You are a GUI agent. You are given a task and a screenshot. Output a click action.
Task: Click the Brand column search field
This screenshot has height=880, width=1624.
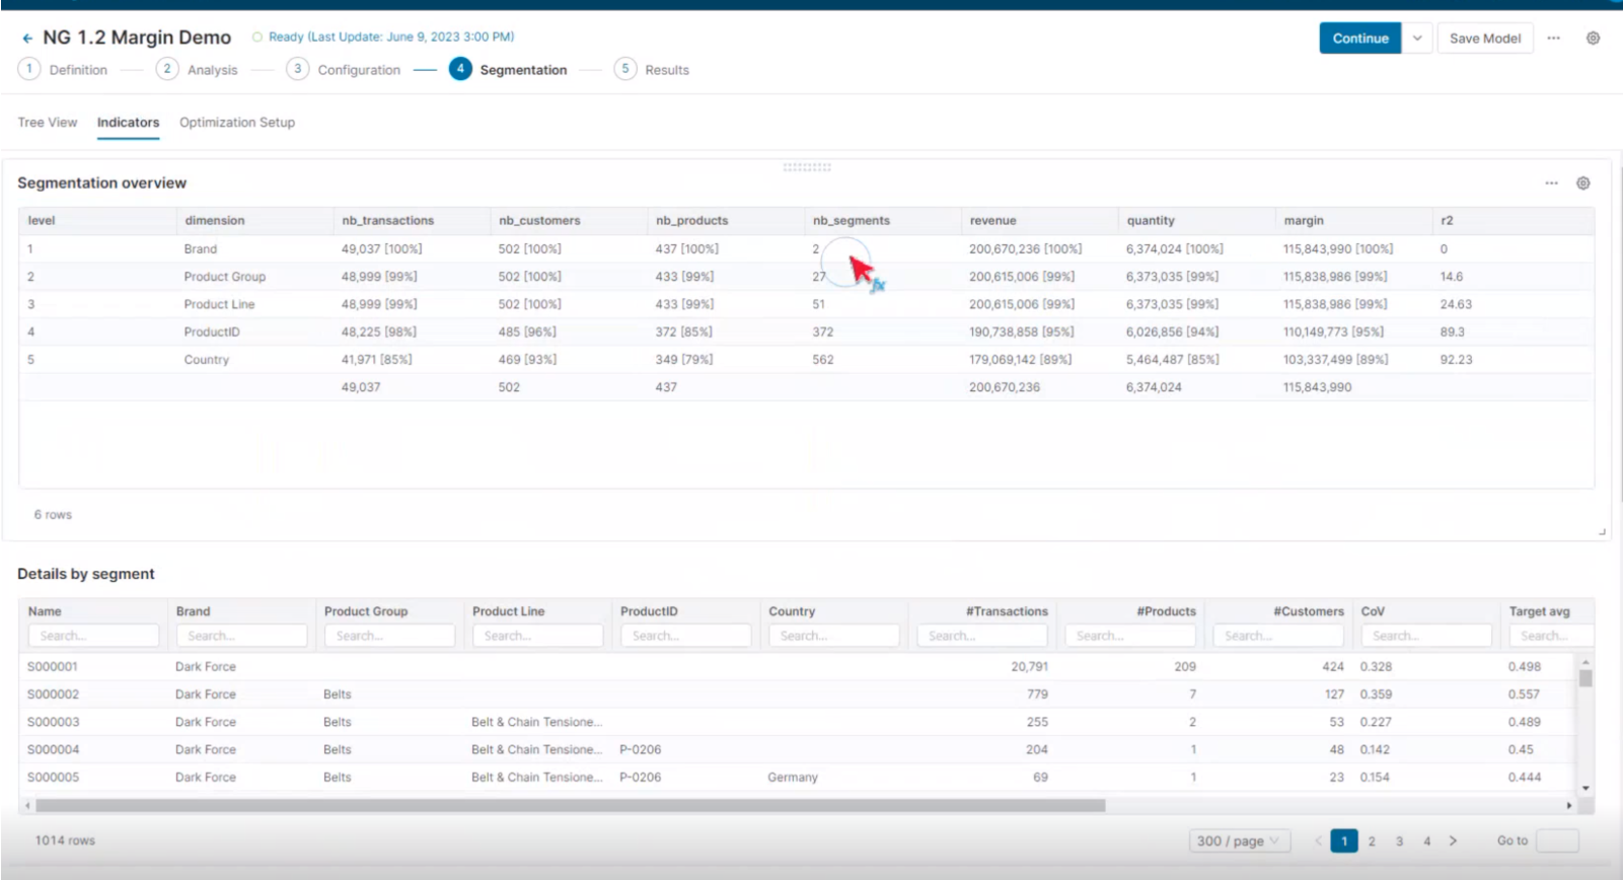[x=241, y=636]
